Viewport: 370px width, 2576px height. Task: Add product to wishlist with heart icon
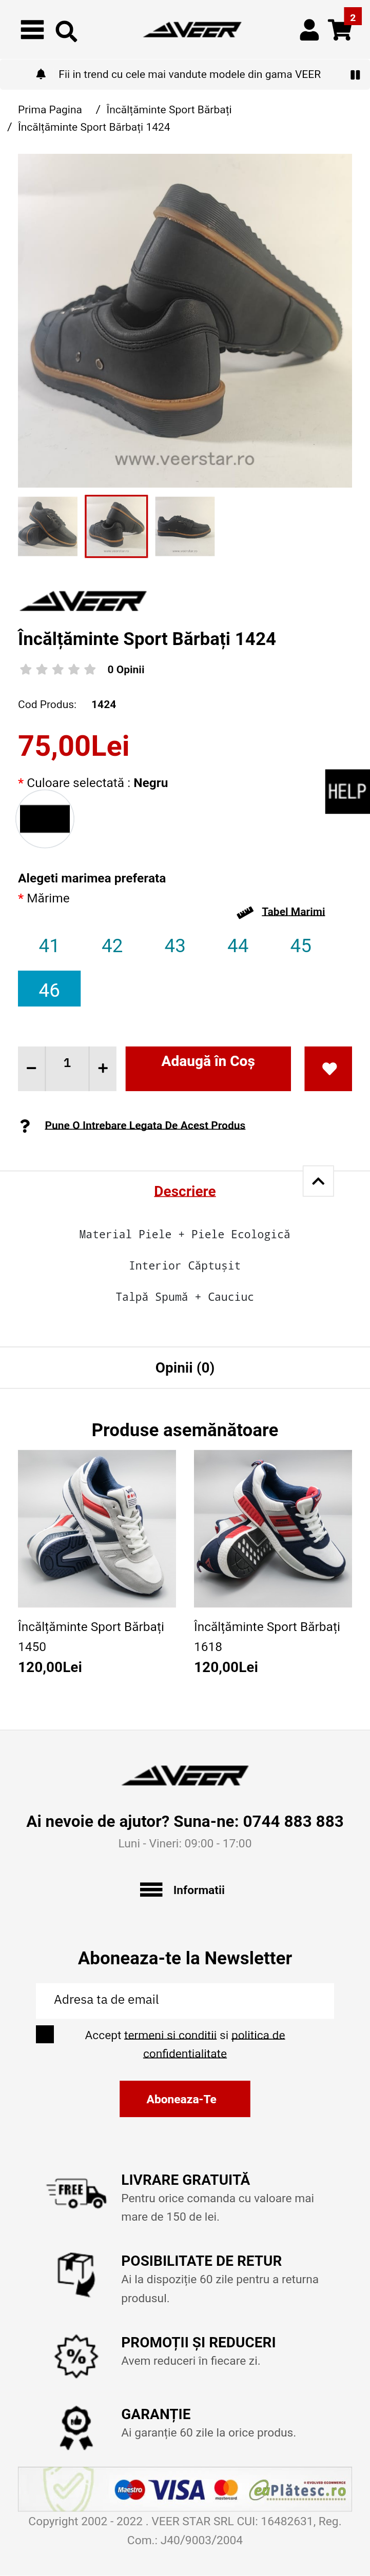pos(329,1068)
